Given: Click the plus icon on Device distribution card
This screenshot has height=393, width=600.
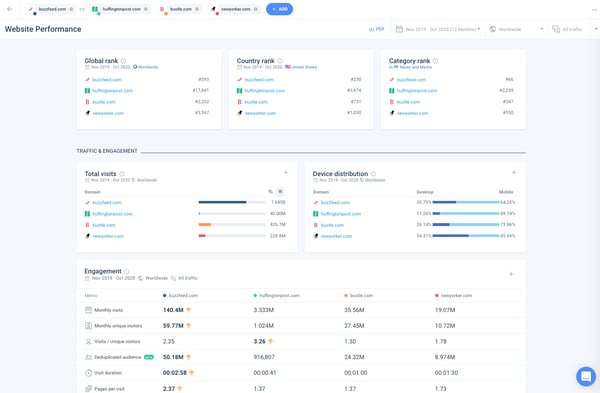Looking at the screenshot, I should [514, 173].
